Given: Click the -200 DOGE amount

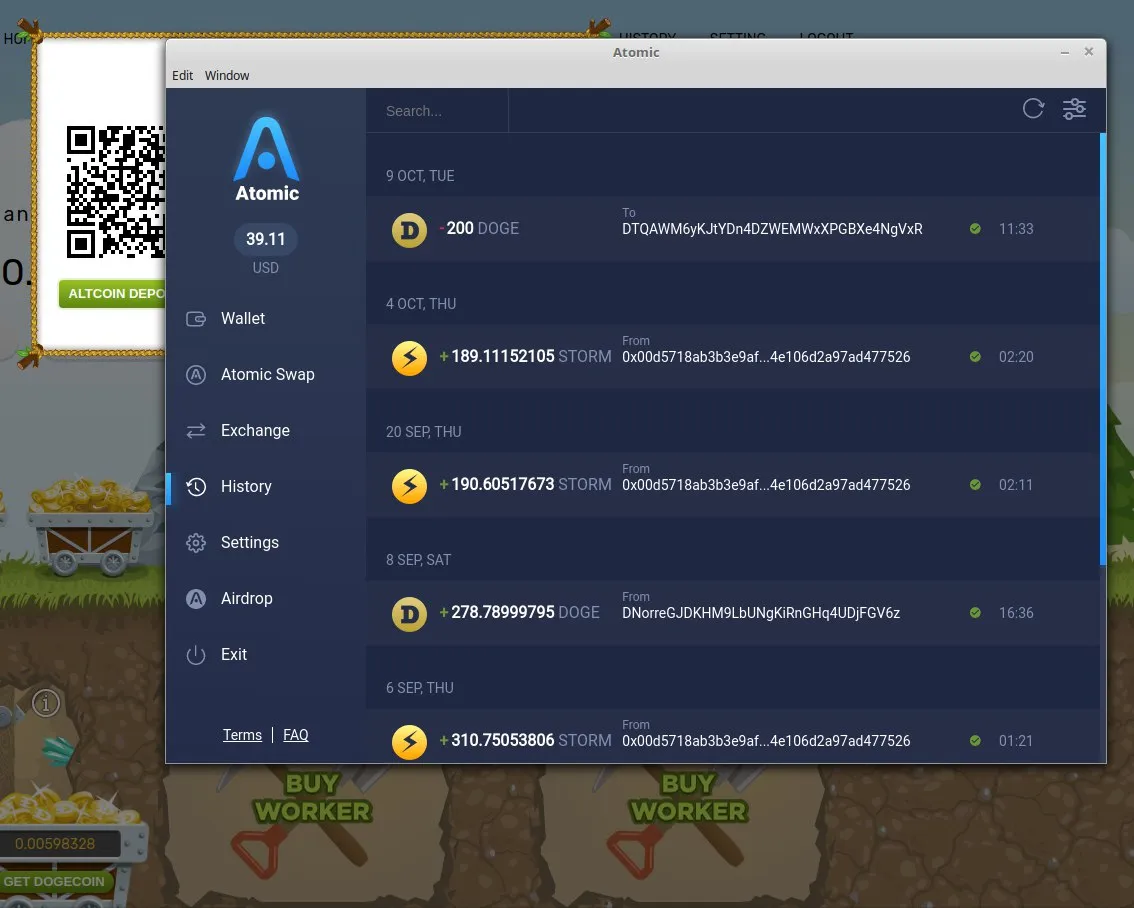Looking at the screenshot, I should 479,228.
